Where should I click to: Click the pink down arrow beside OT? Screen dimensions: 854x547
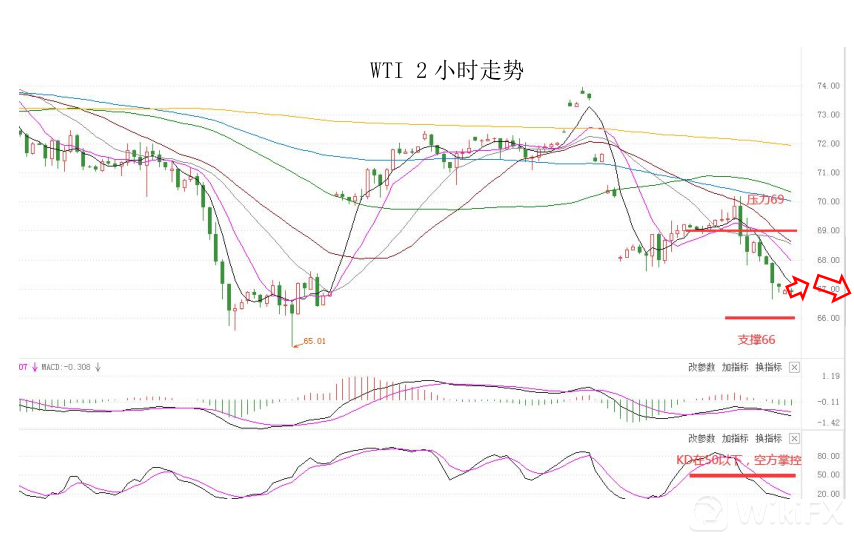point(35,367)
